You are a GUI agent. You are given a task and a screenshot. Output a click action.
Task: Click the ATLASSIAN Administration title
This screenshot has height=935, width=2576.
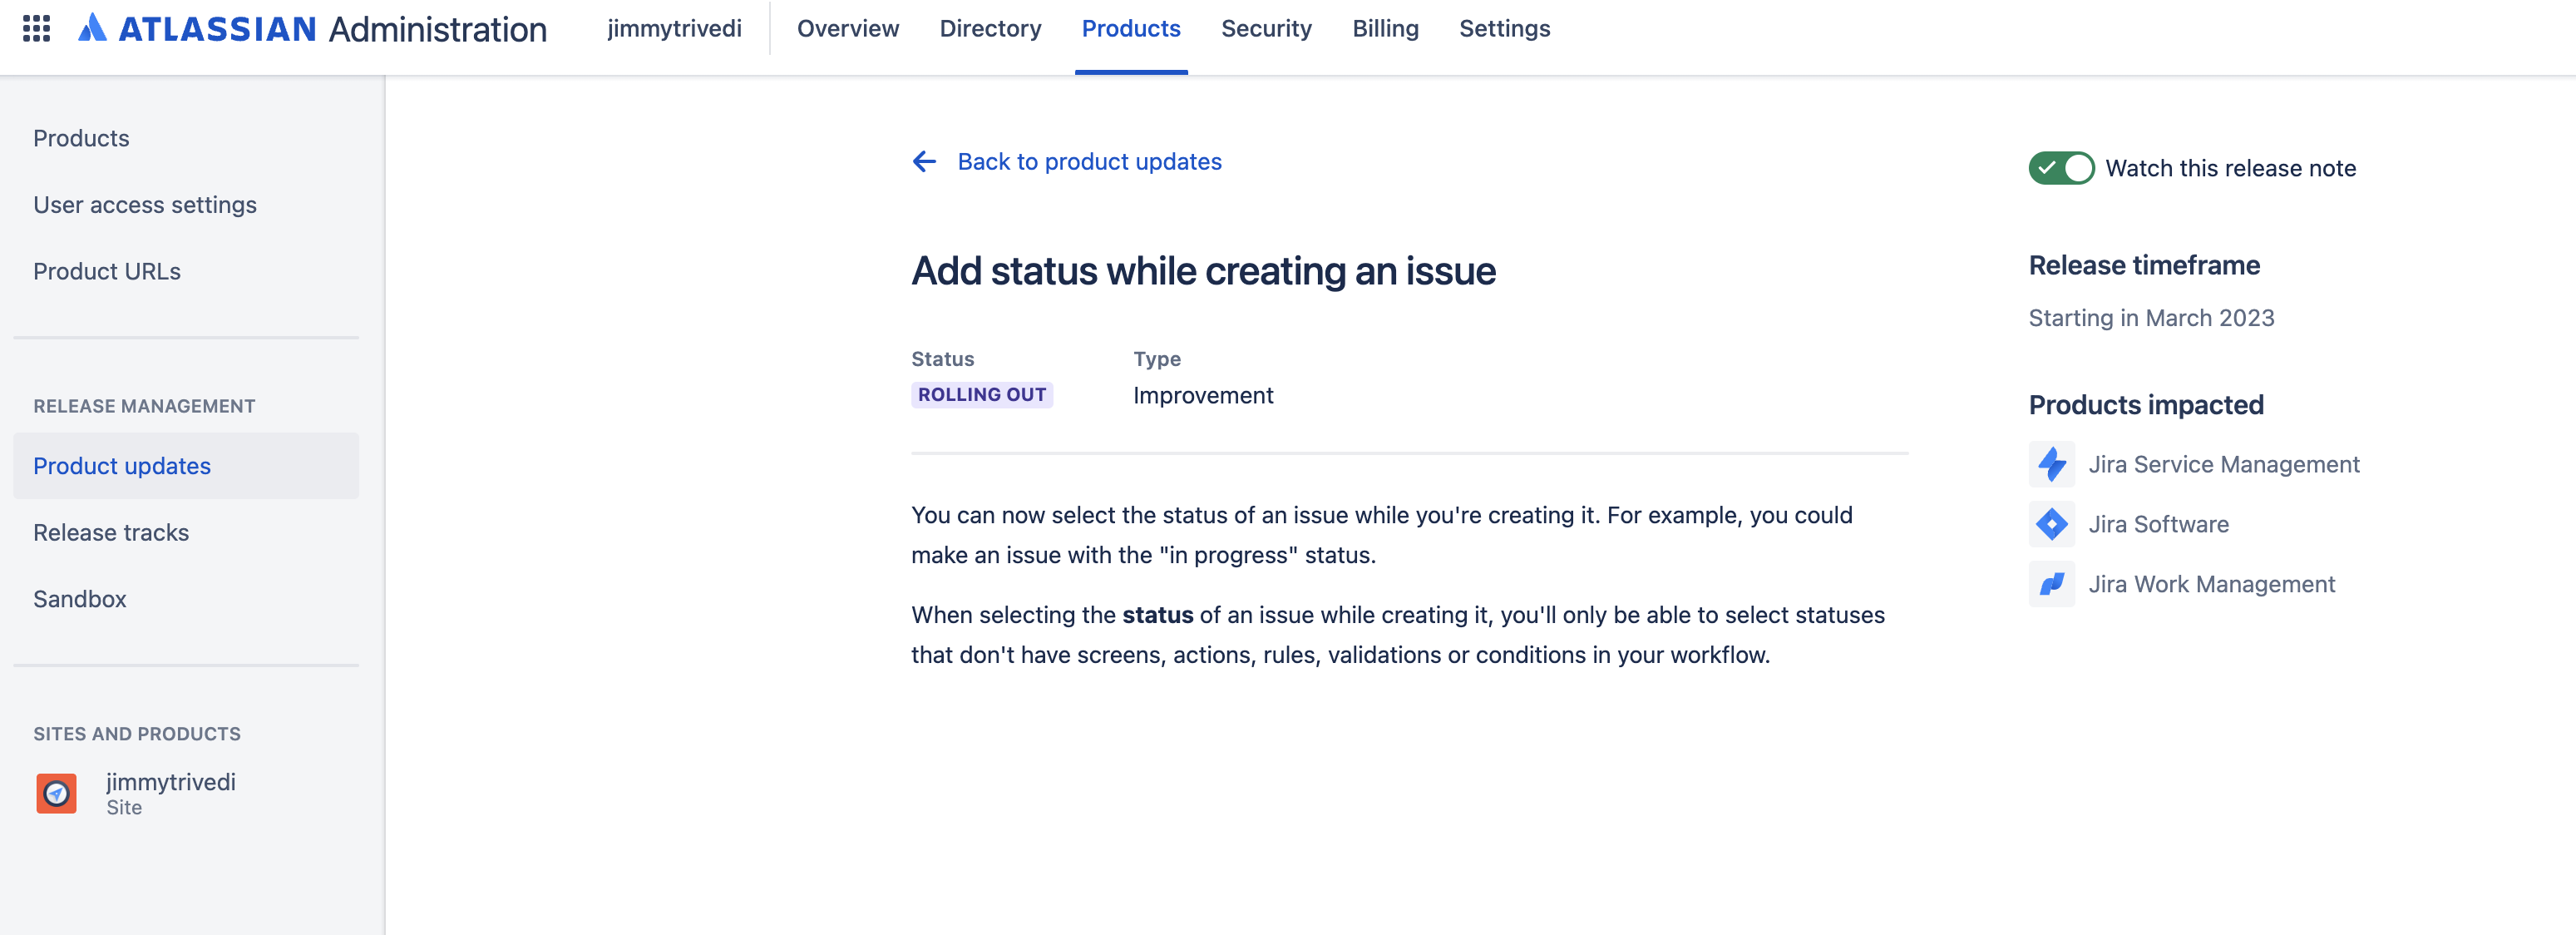(332, 29)
